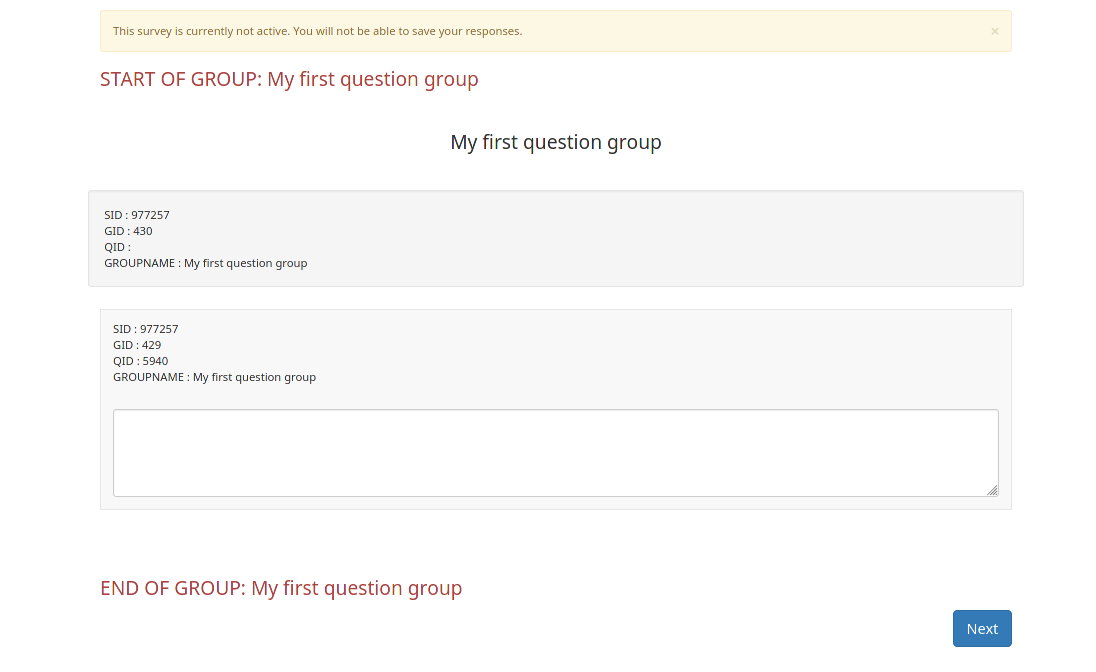Viewport: 1096px width, 672px height.
Task: Click the SID line above the answer text area
Action: click(145, 329)
